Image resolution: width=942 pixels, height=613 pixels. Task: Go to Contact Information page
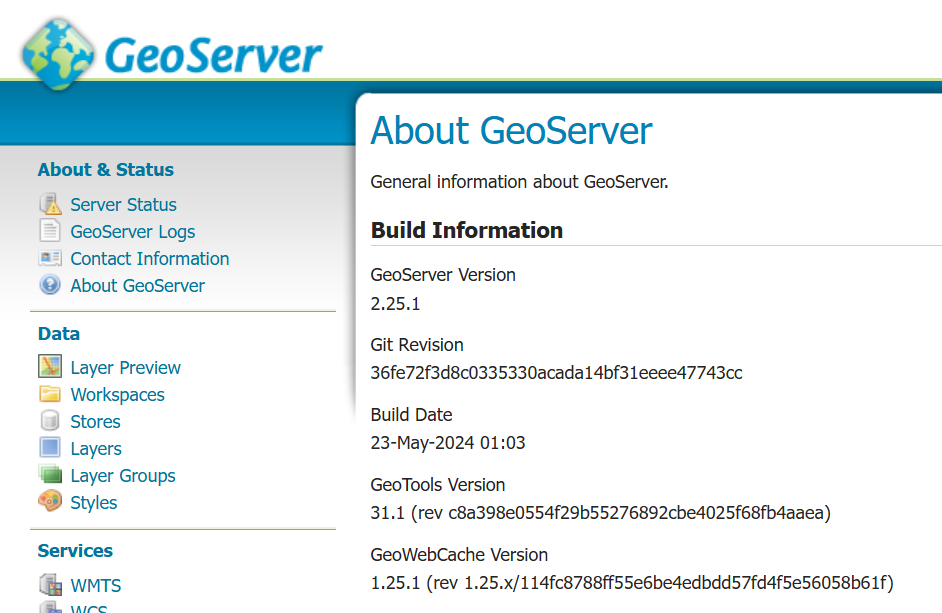[150, 259]
